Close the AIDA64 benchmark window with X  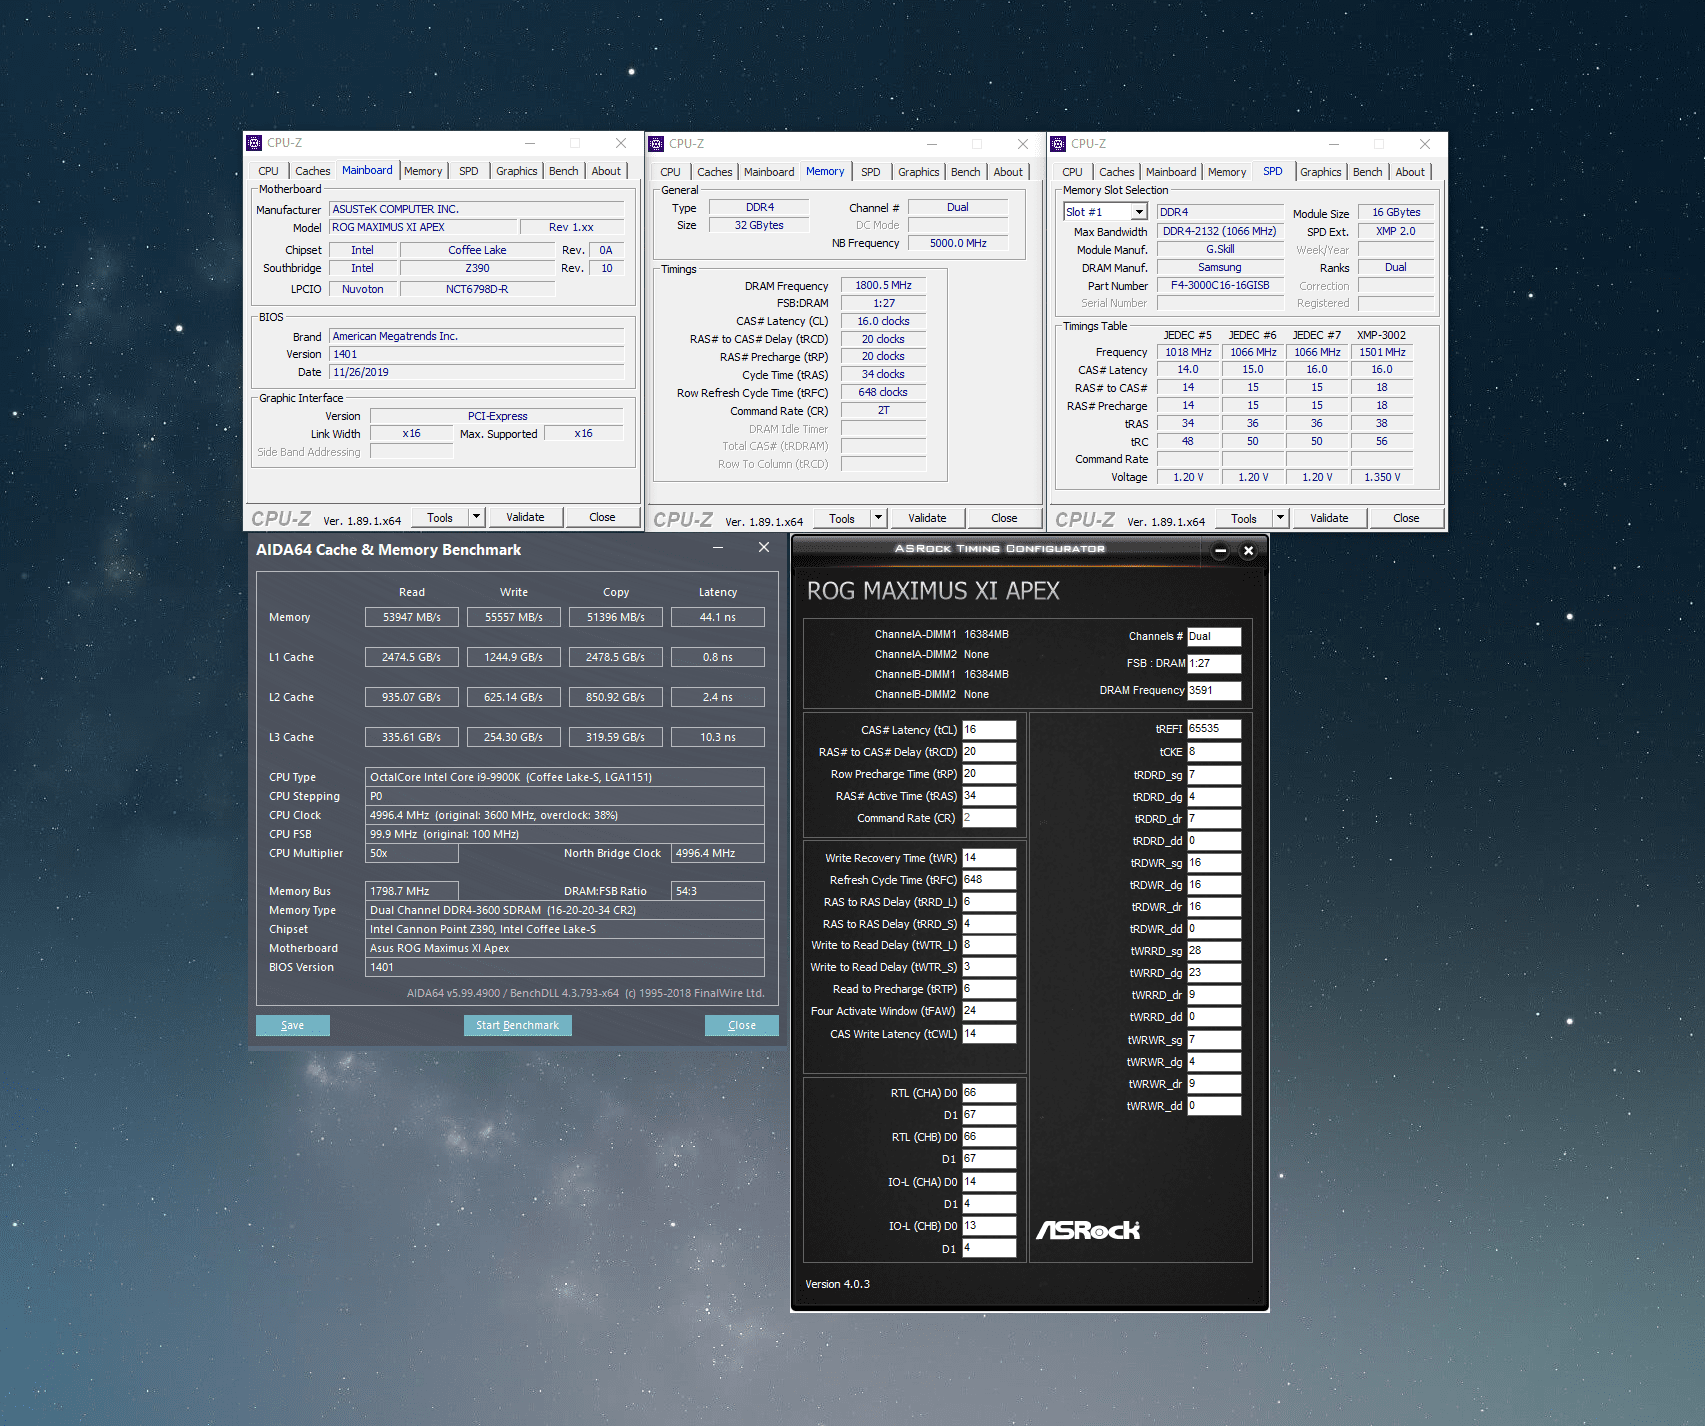764,548
